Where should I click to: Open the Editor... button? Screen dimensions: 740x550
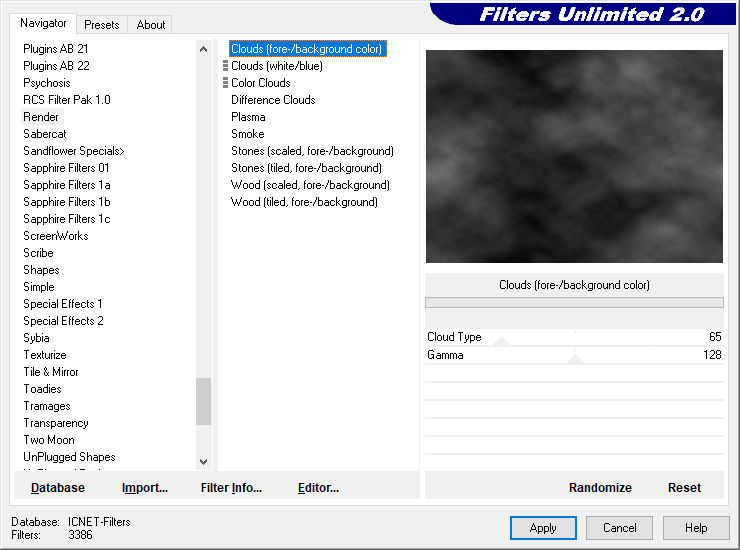[319, 487]
